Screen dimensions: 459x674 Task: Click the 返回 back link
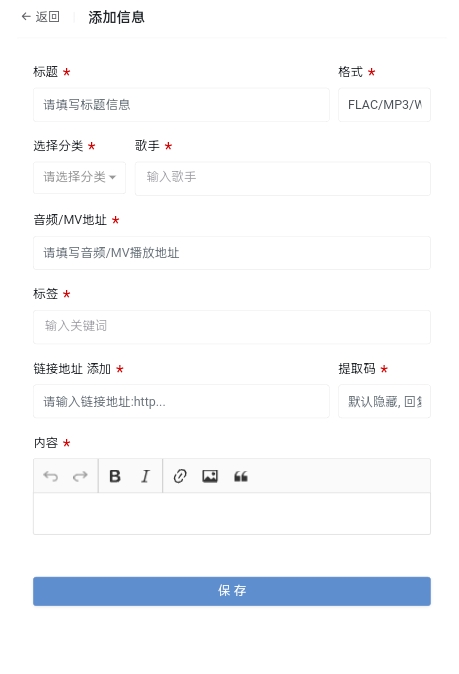(x=47, y=17)
